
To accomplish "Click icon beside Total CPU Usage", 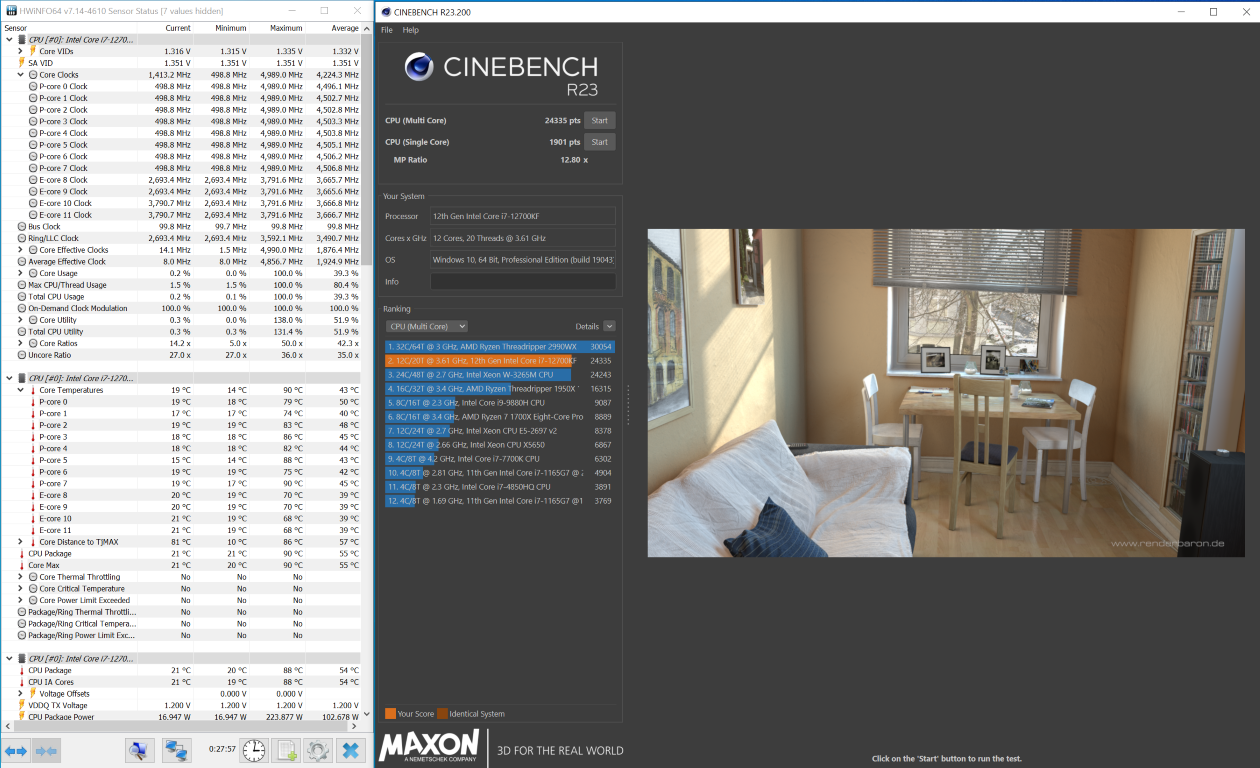I will [22, 297].
